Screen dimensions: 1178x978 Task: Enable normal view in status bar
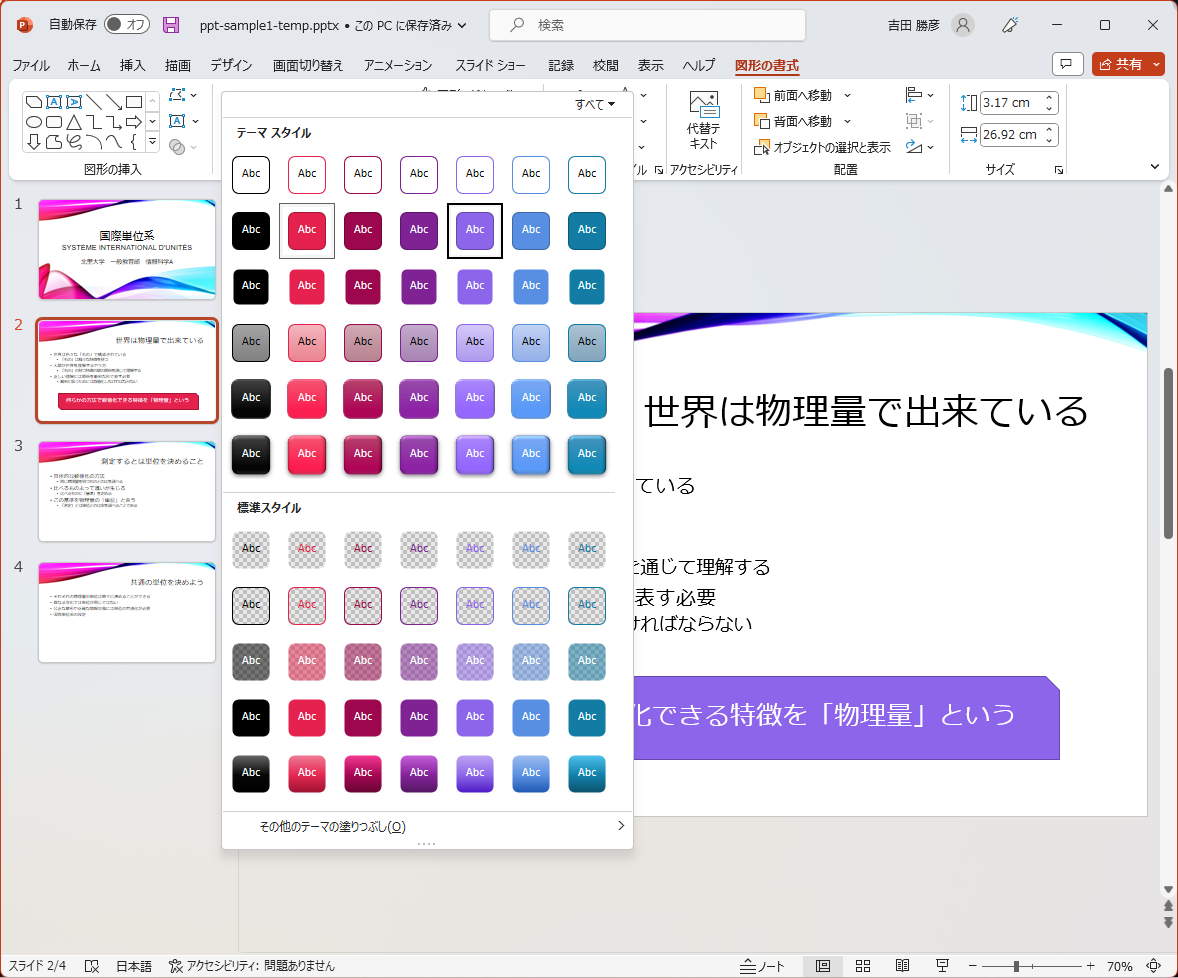click(823, 966)
